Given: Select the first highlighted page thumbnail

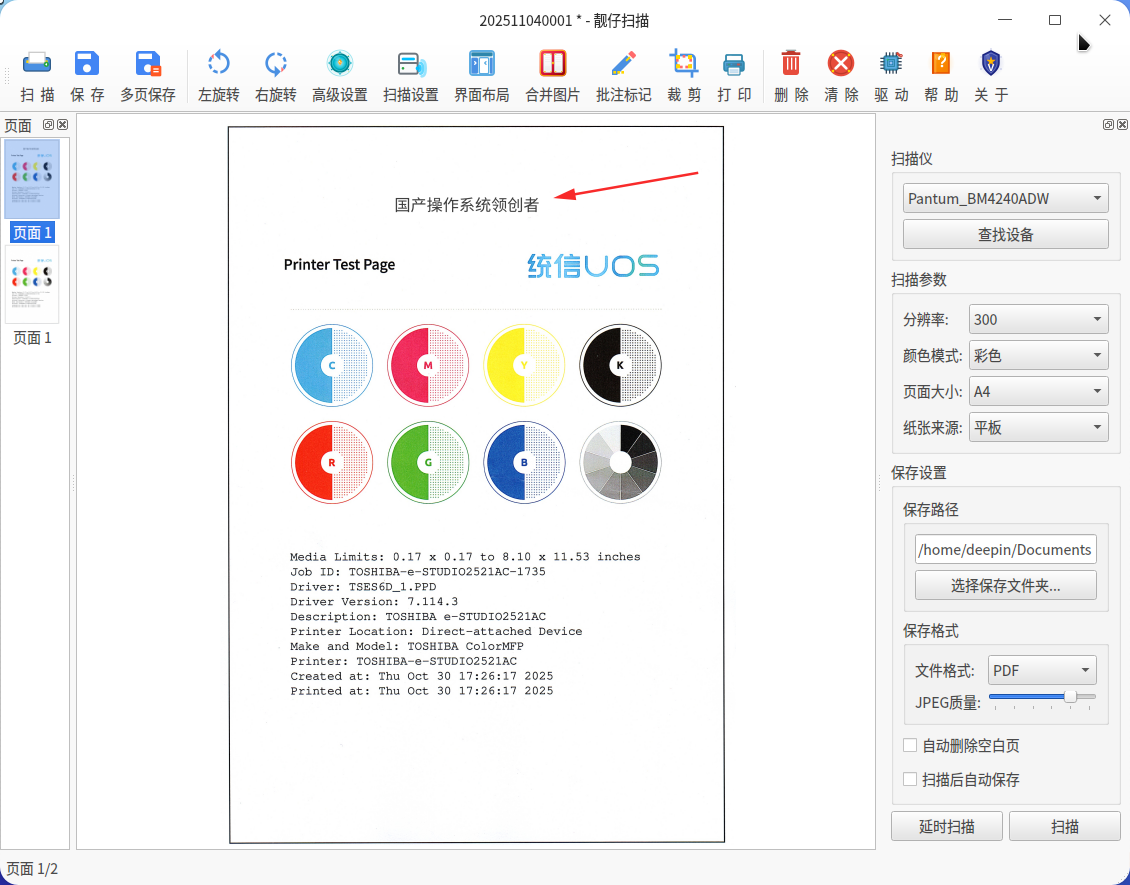Looking at the screenshot, I should (x=32, y=179).
